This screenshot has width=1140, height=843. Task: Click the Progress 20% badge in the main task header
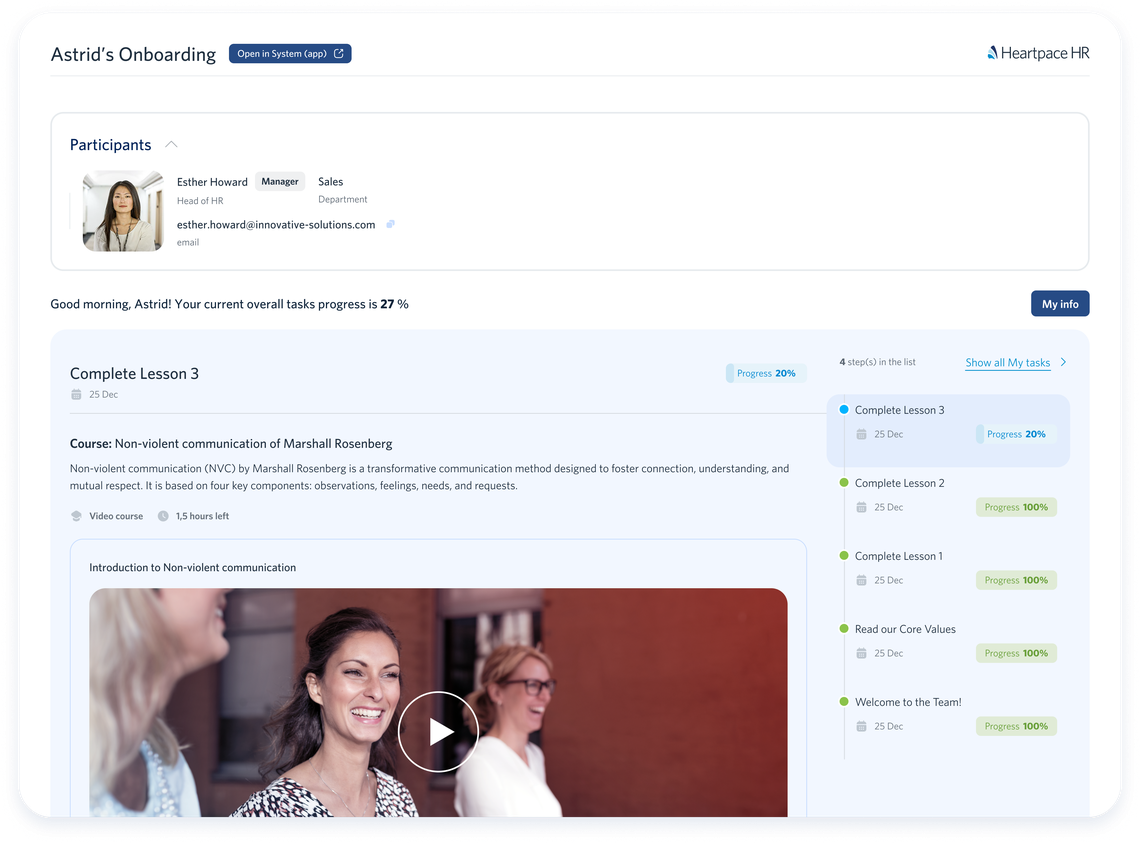pos(766,373)
